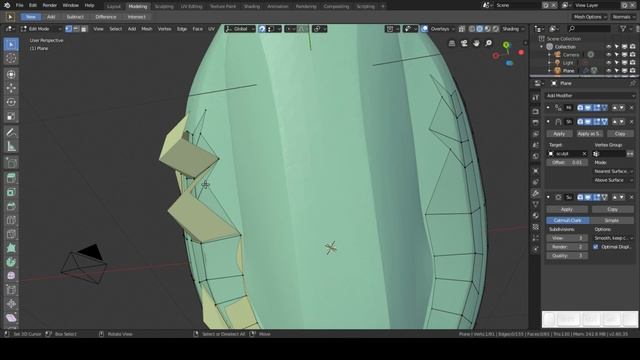Pick the Measure tool
Image resolution: width=640 pixels, height=360 pixels.
point(11,147)
